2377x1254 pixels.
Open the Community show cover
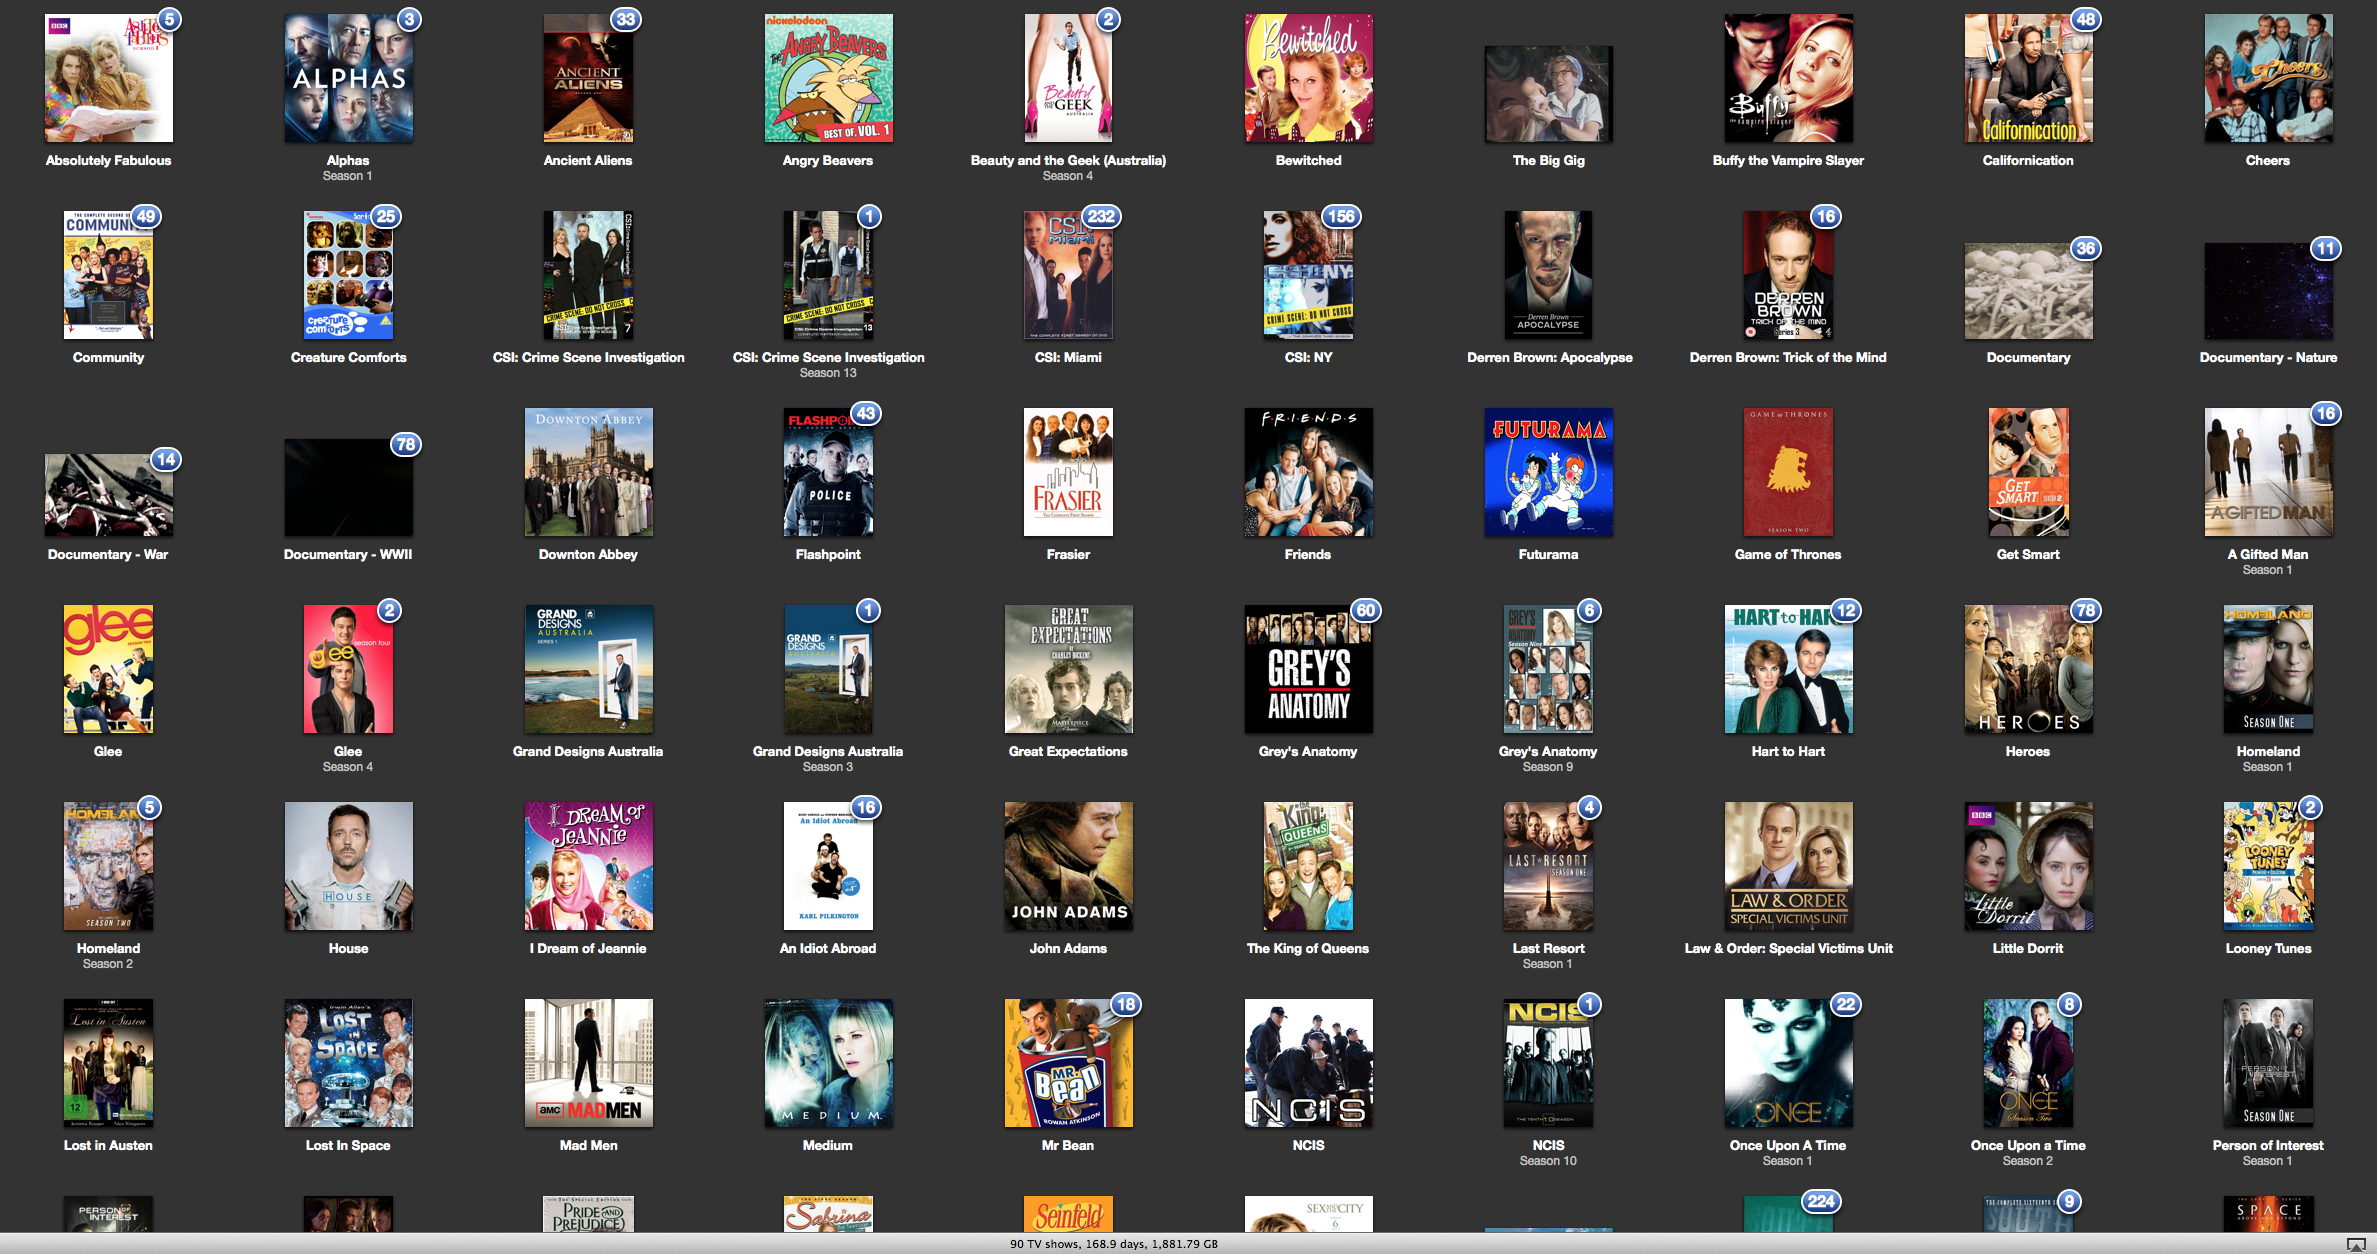click(108, 275)
